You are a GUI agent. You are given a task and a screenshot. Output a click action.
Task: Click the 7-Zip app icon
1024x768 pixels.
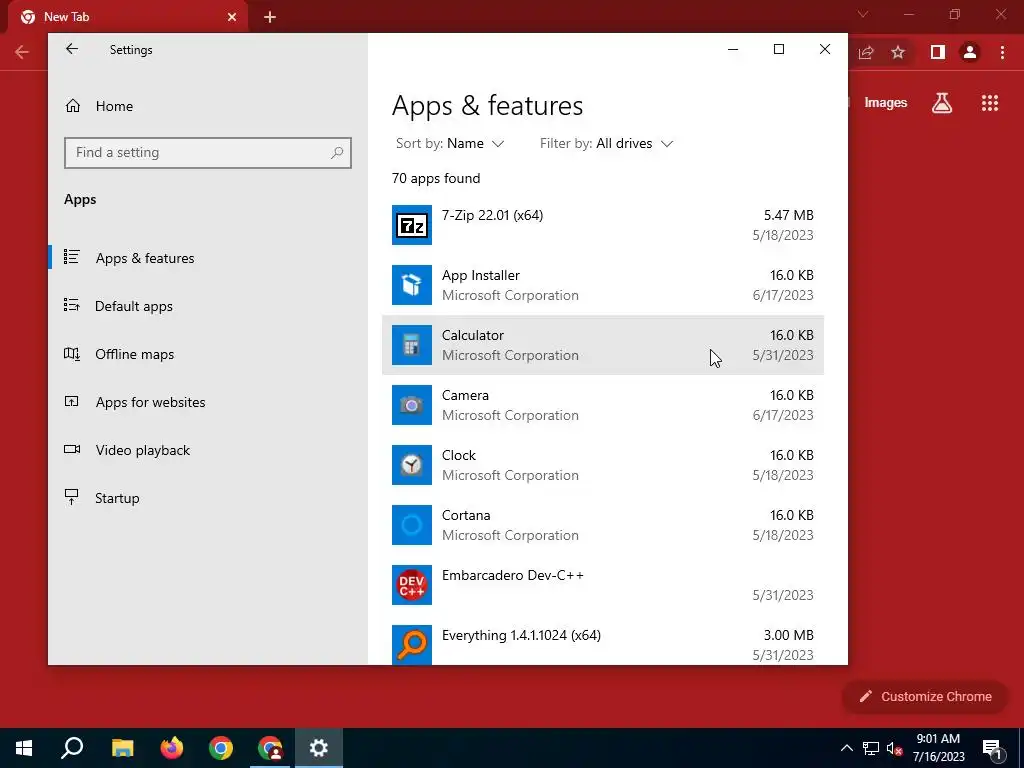coord(411,225)
